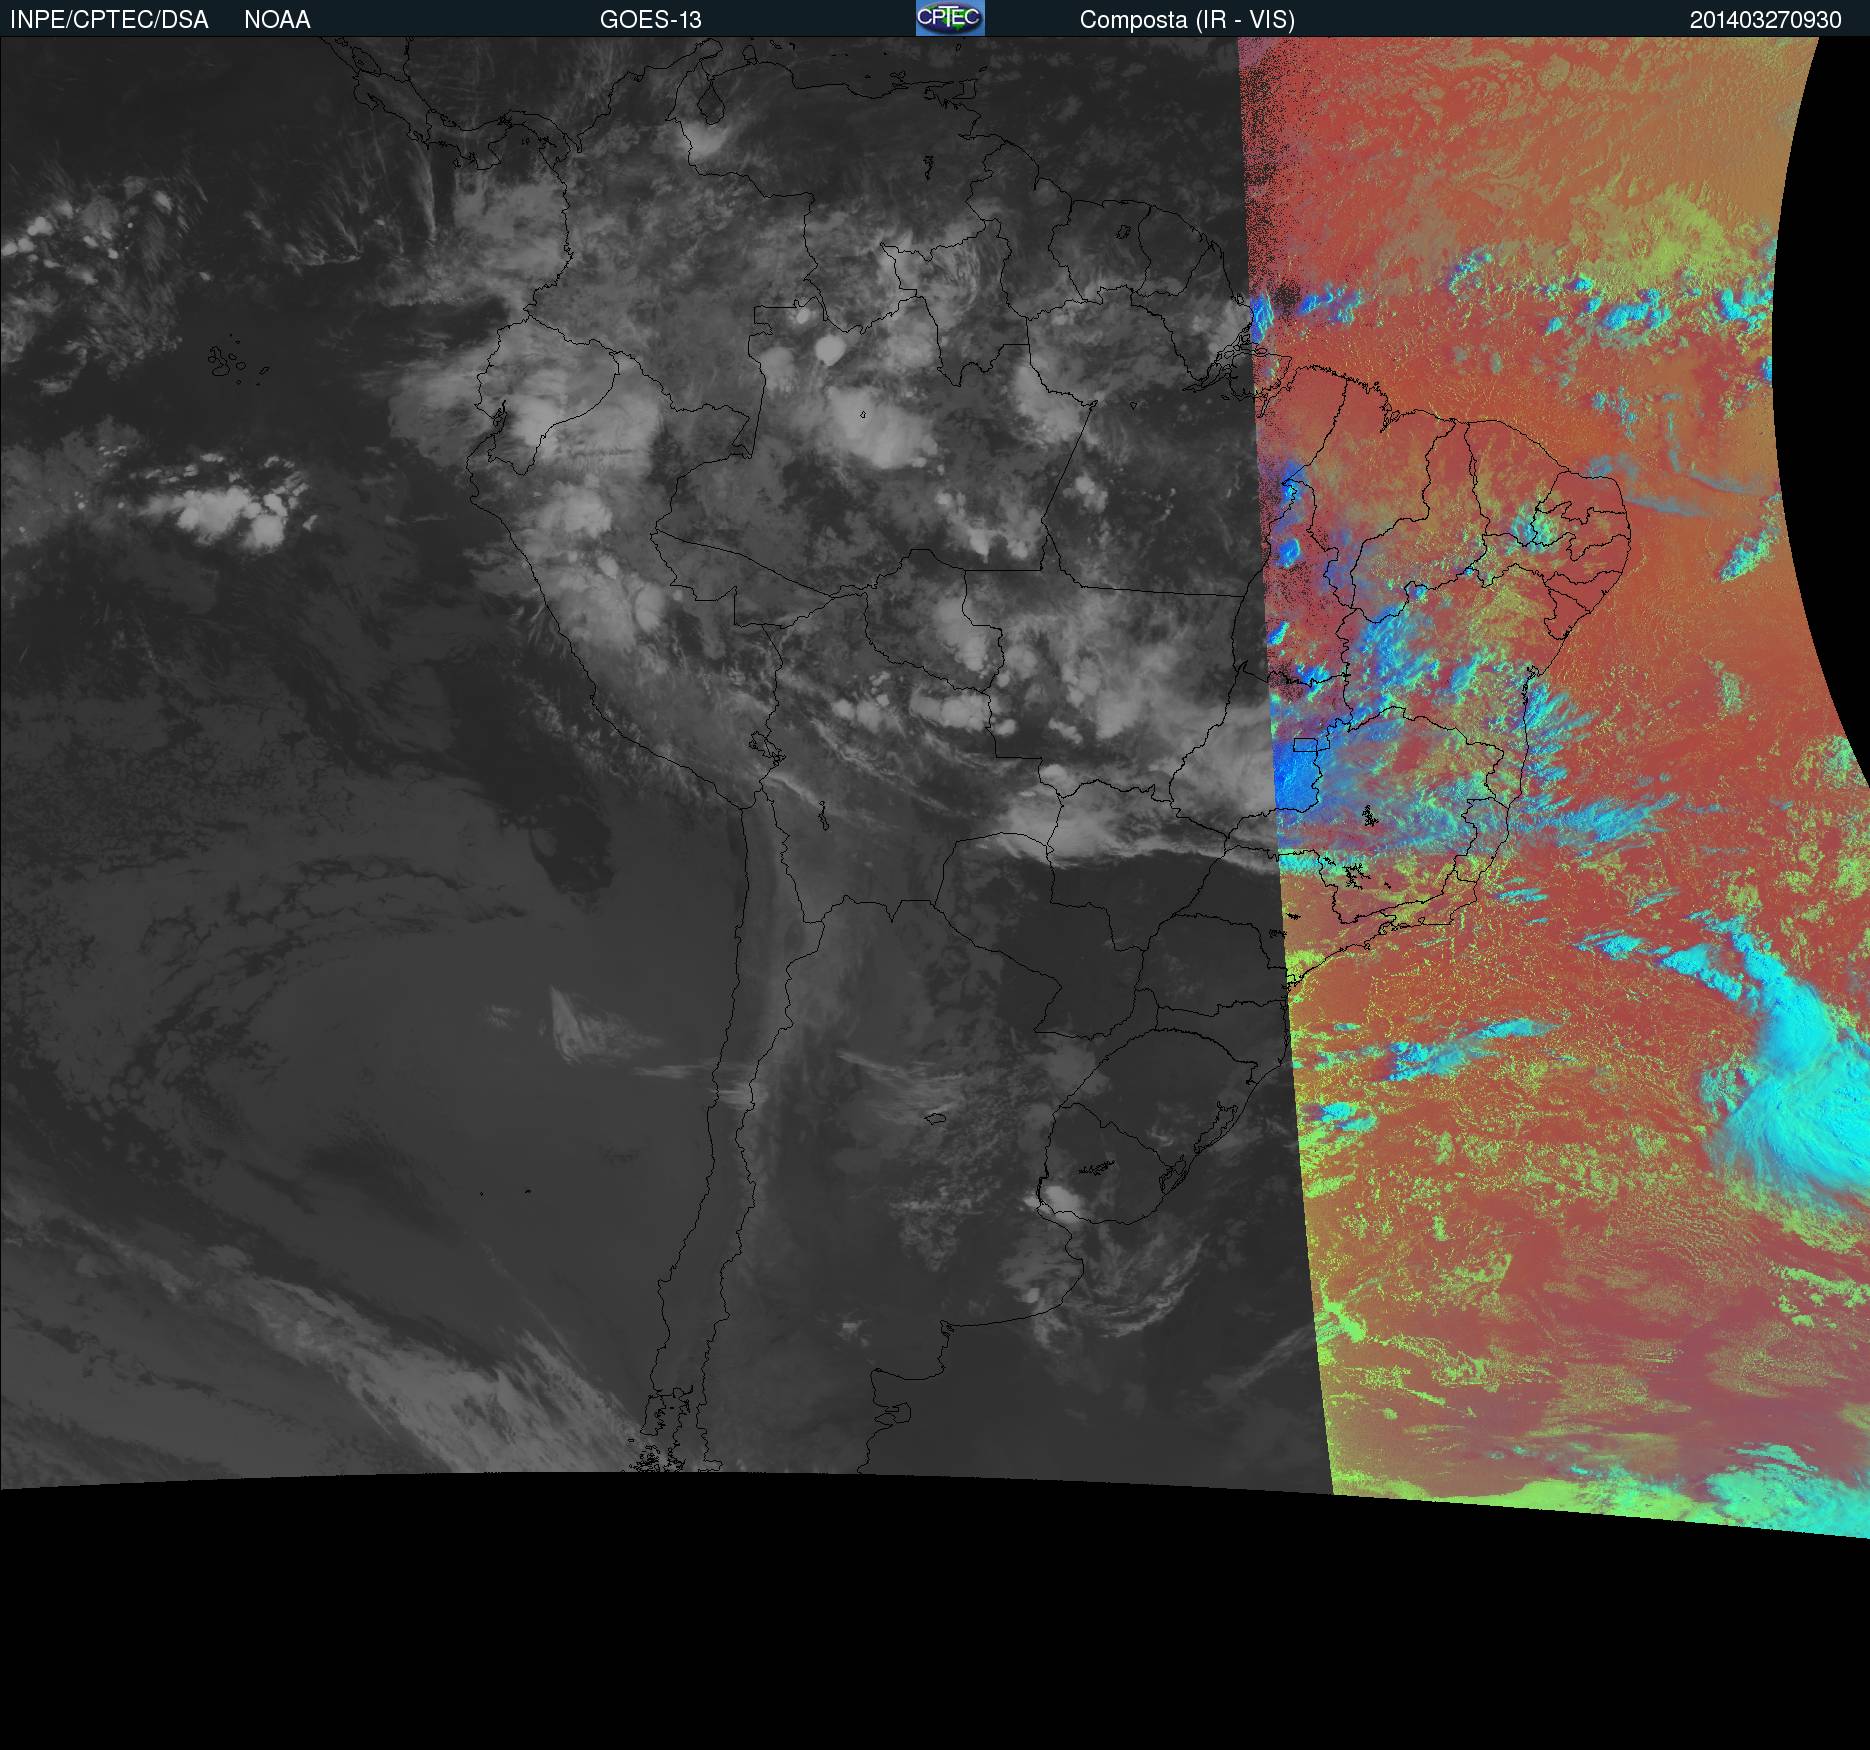Viewport: 1870px width, 1750px height.
Task: Click the 201403270930 timestamp
Action: [x=1765, y=20]
